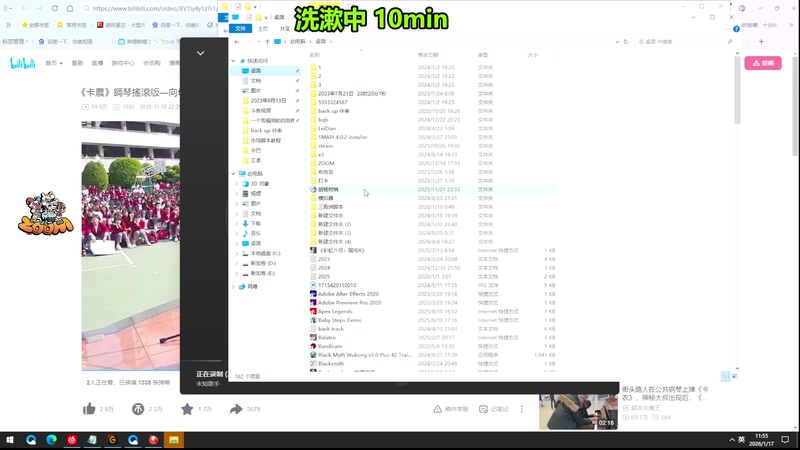Image resolution: width=800 pixels, height=450 pixels.
Task: Select the ZOOM folder row
Action: tap(433, 163)
